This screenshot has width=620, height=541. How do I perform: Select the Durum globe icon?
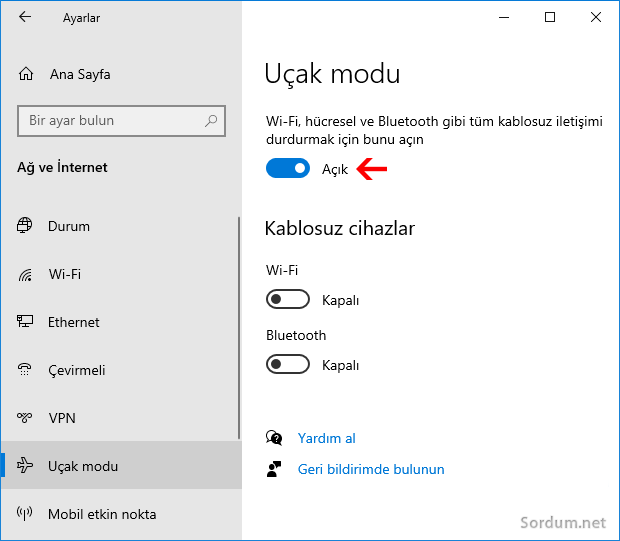point(25,225)
